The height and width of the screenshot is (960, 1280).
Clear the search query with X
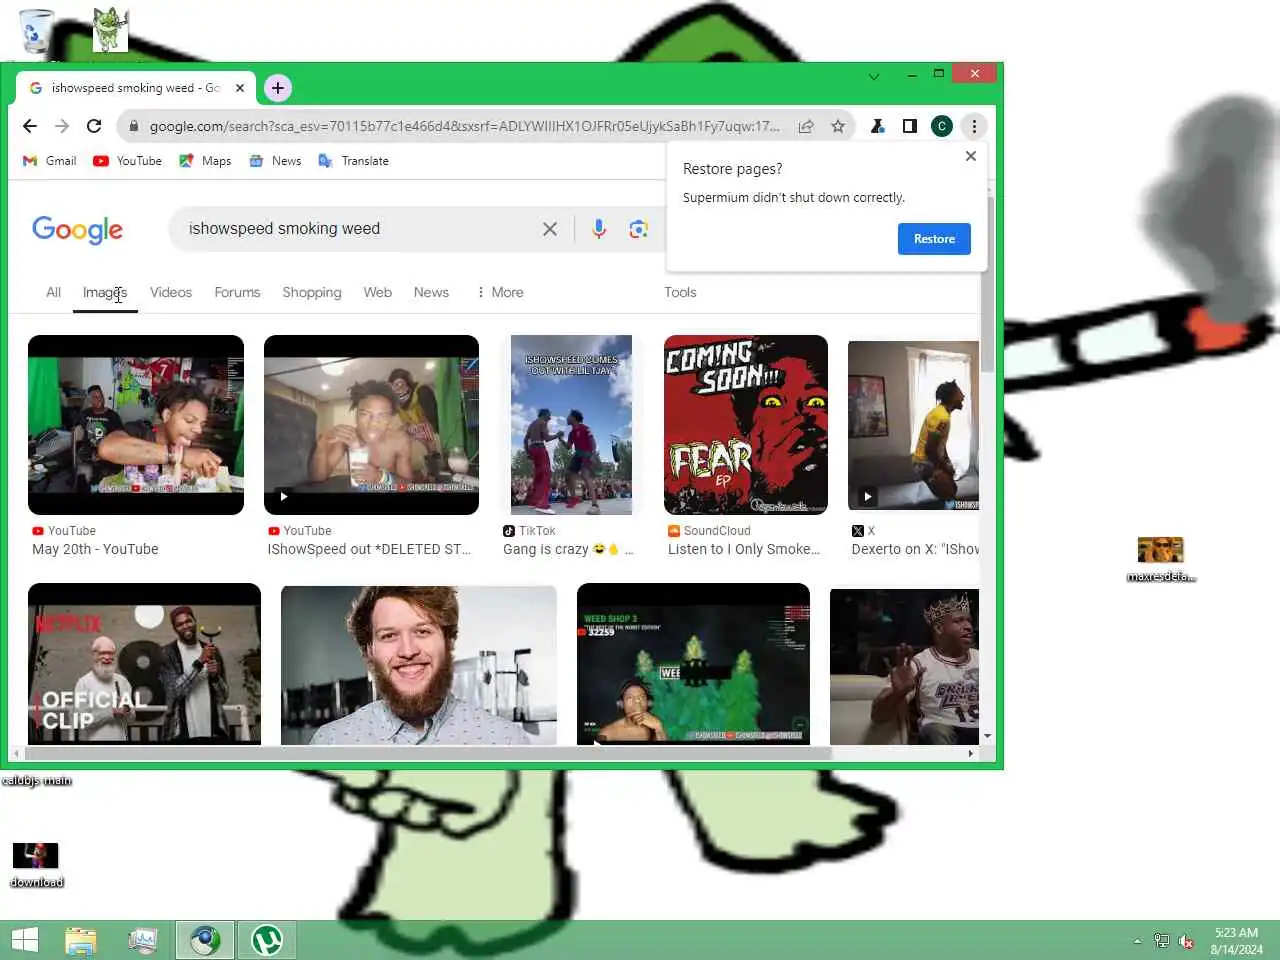pyautogui.click(x=550, y=229)
